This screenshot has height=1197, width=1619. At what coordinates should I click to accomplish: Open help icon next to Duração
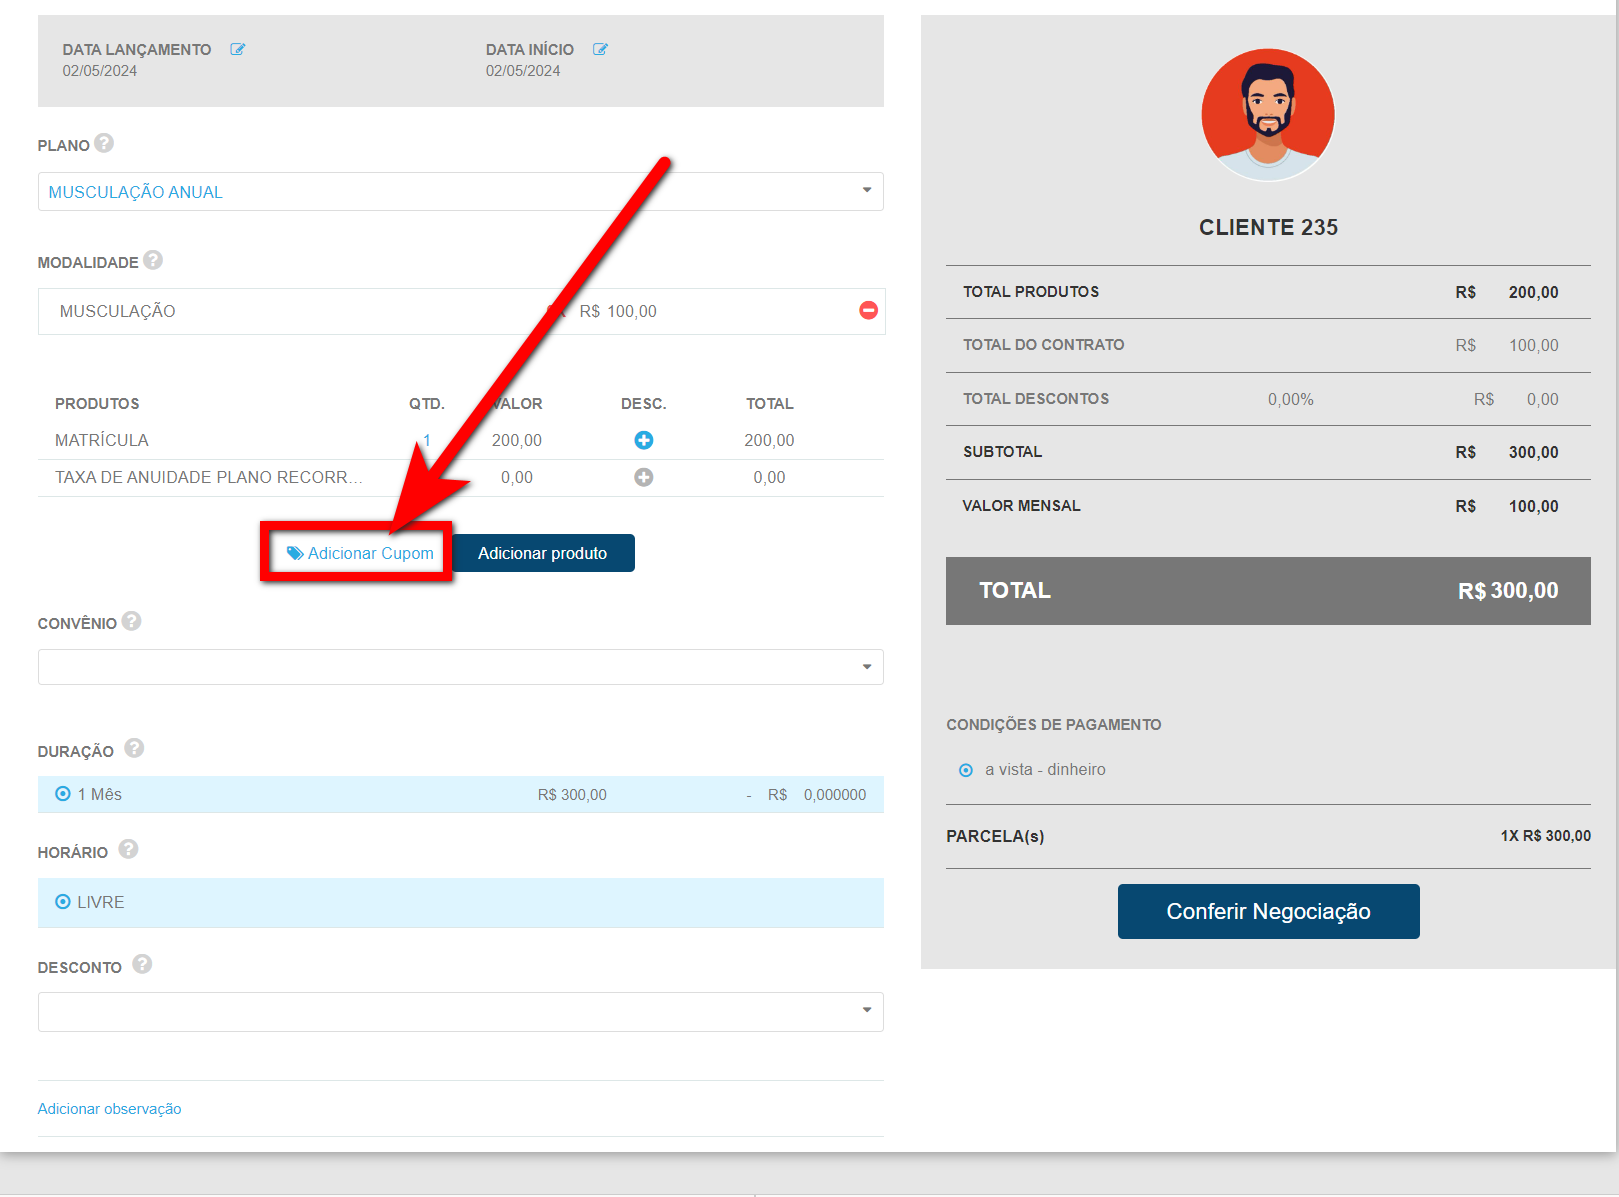tap(134, 748)
